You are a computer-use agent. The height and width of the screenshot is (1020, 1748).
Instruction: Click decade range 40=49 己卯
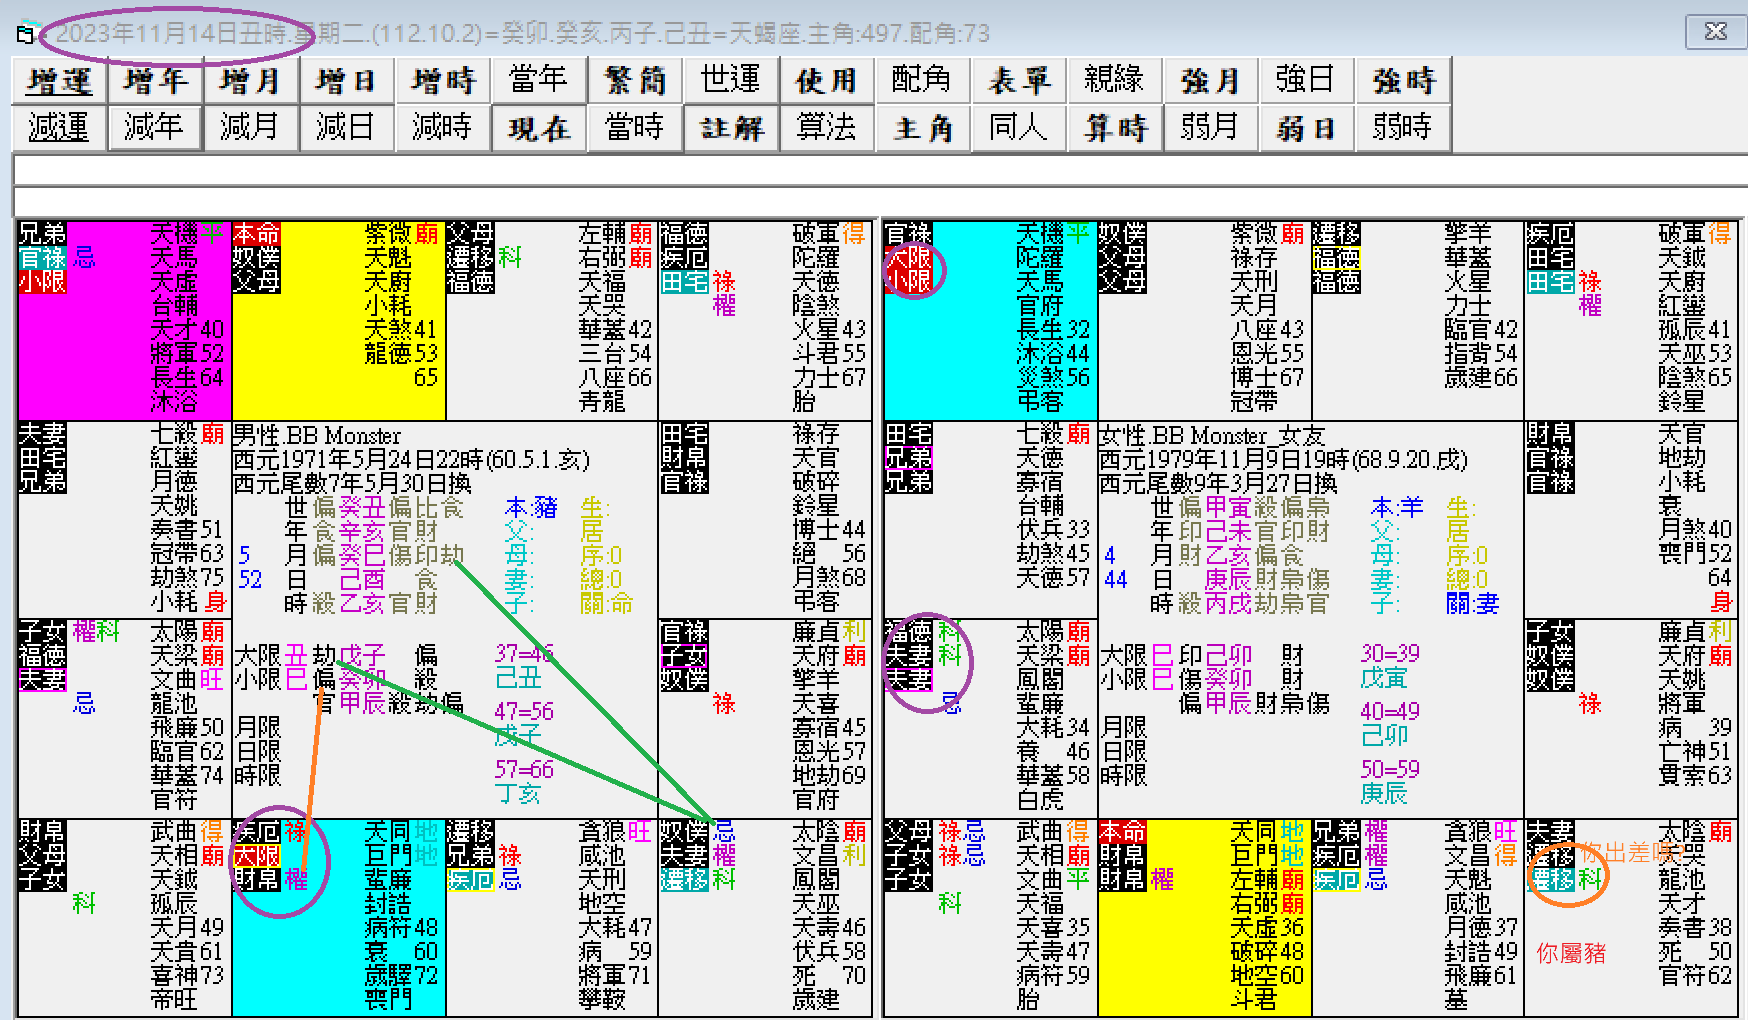1390,724
